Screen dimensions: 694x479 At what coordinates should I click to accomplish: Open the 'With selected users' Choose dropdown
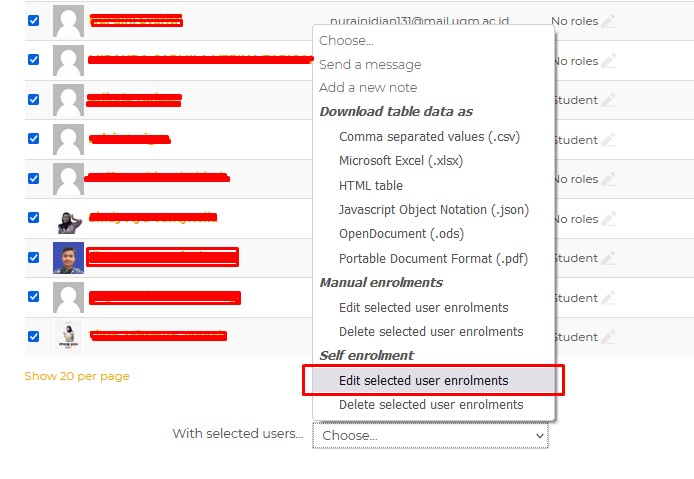430,435
